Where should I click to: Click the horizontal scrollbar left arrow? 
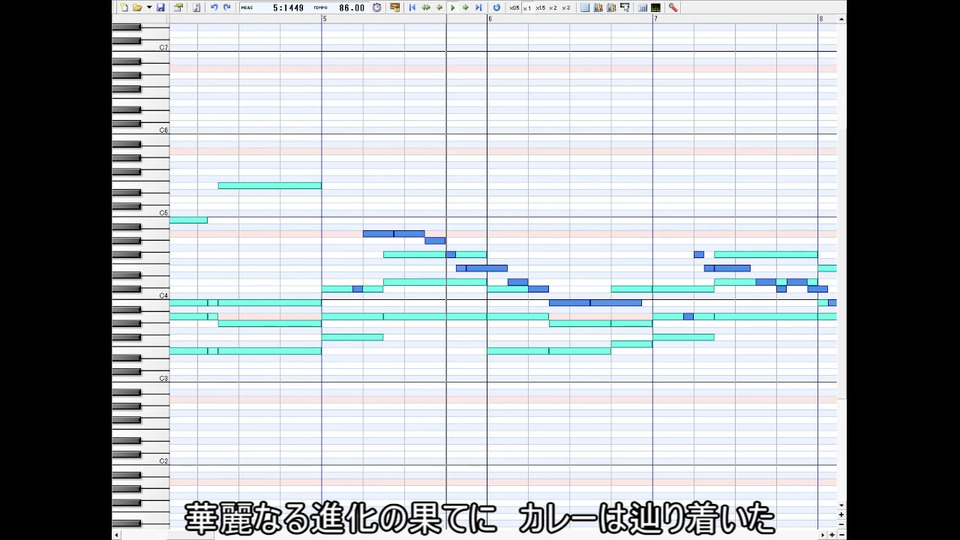tap(116, 535)
